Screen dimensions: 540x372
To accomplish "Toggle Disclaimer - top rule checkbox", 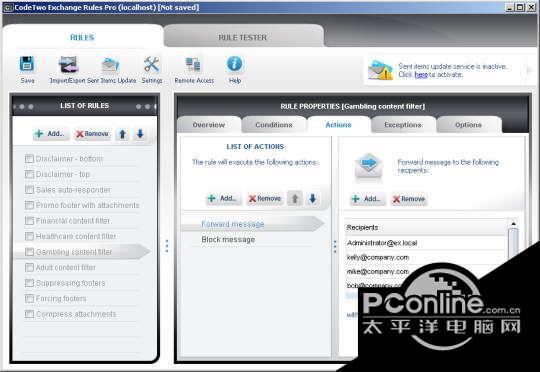I will click(29, 174).
